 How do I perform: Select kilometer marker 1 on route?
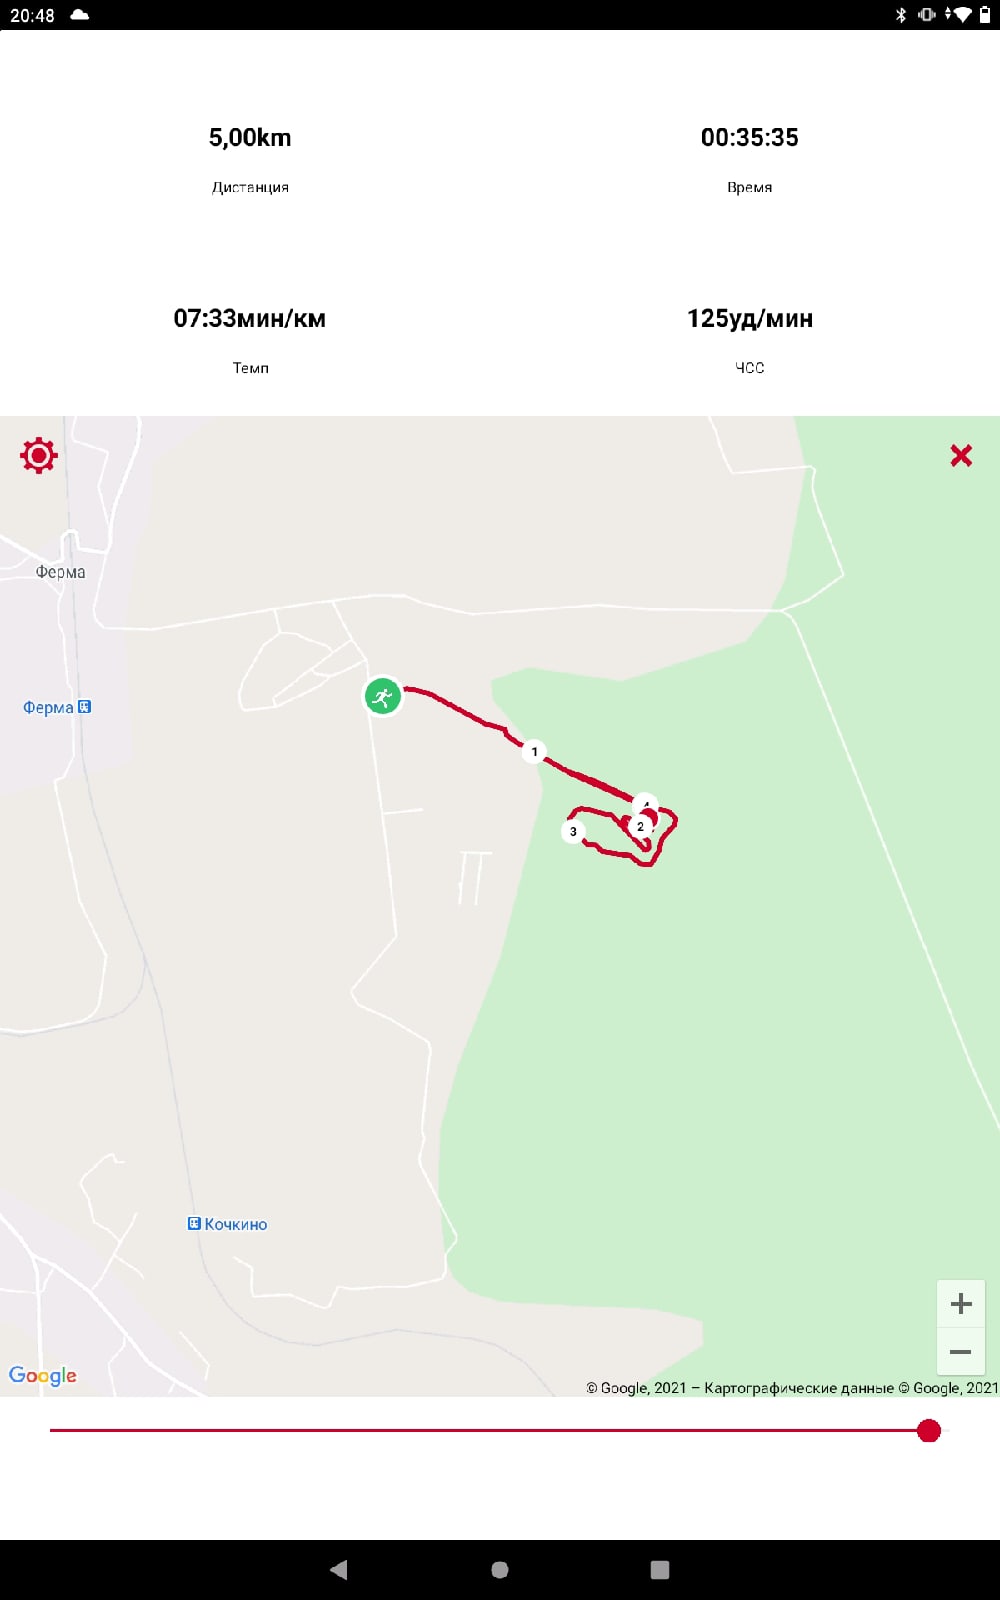point(534,751)
